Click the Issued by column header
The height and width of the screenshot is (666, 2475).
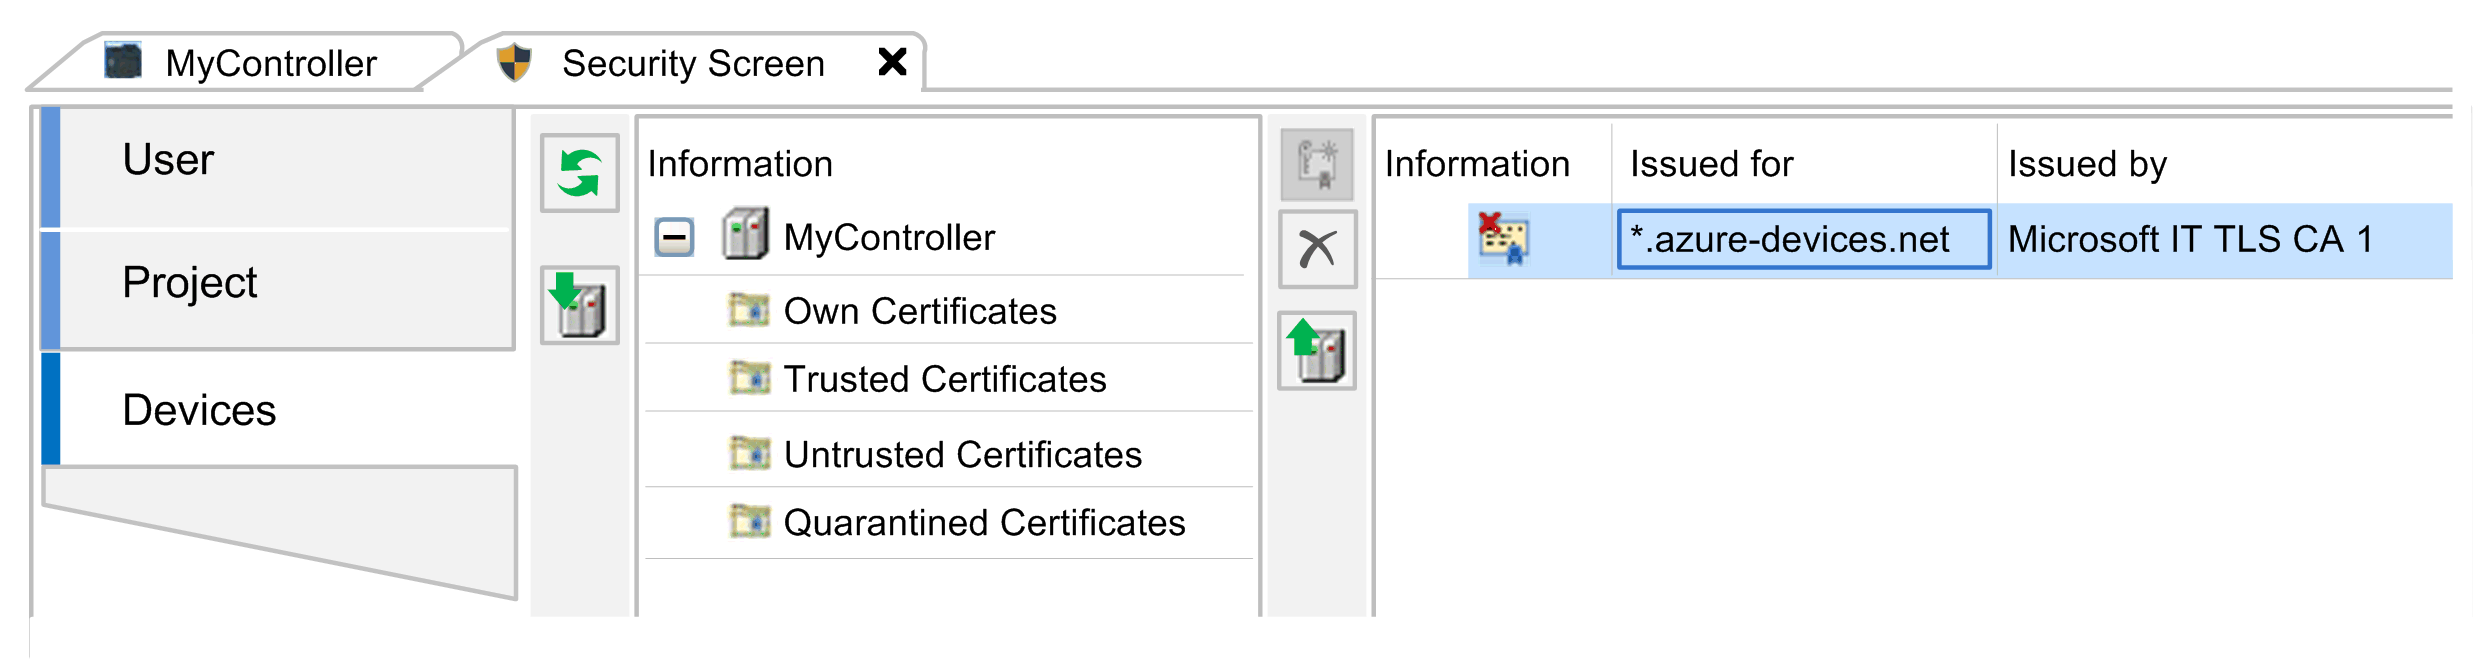click(x=2087, y=164)
